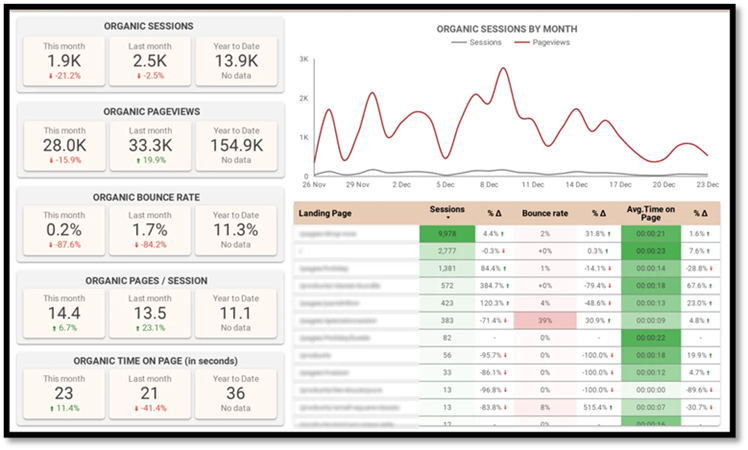The width and height of the screenshot is (748, 450).
Task: Sort table by Landing Page column header
Action: [325, 213]
